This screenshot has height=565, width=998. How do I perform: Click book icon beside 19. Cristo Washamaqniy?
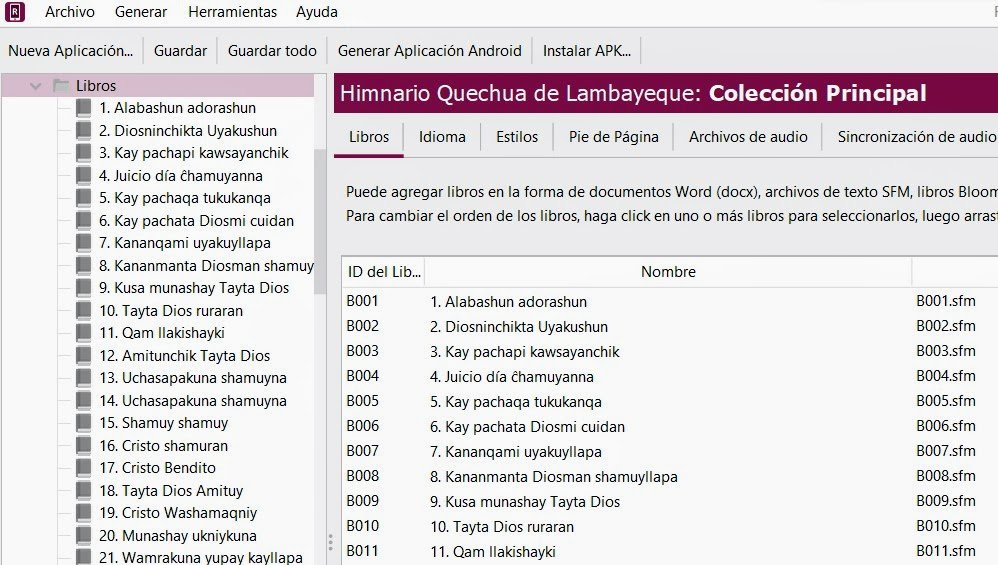(x=83, y=513)
